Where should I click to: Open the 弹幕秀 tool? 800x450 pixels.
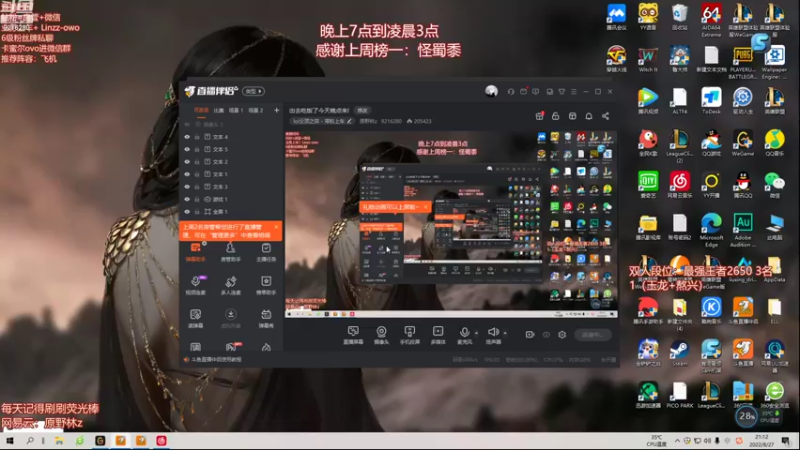click(x=266, y=318)
